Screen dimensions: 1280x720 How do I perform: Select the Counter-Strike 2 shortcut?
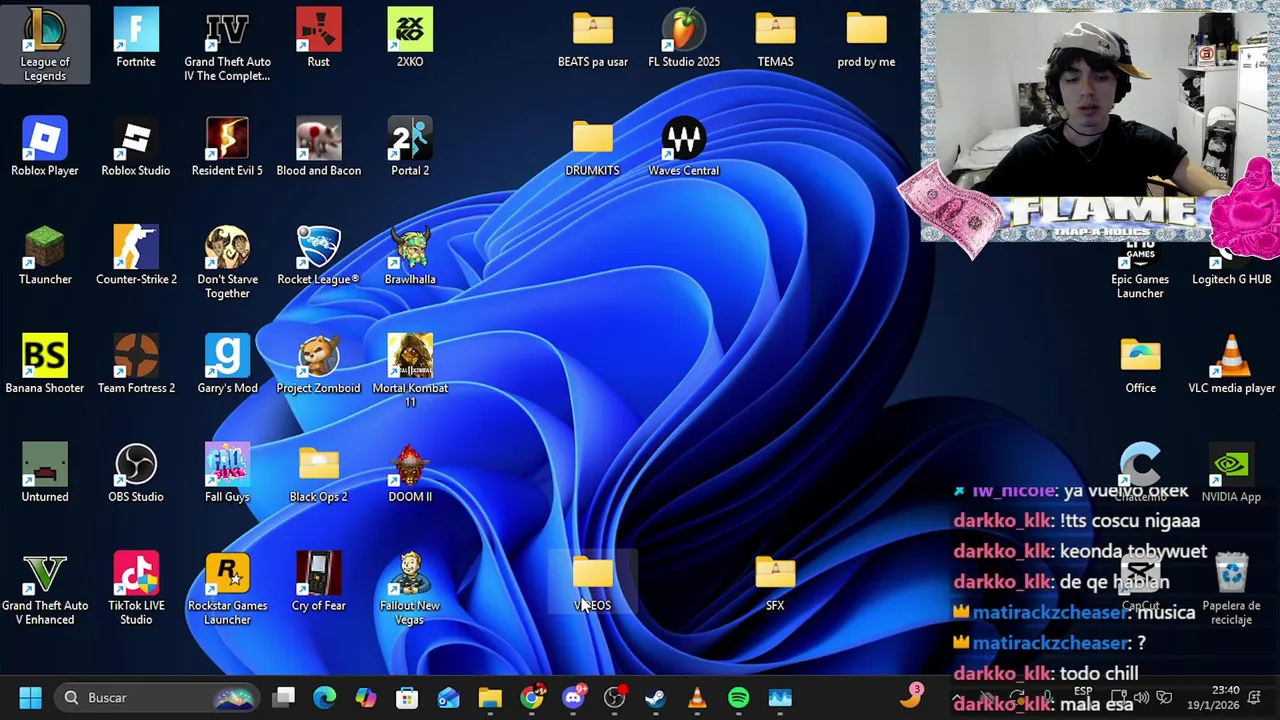click(x=136, y=256)
